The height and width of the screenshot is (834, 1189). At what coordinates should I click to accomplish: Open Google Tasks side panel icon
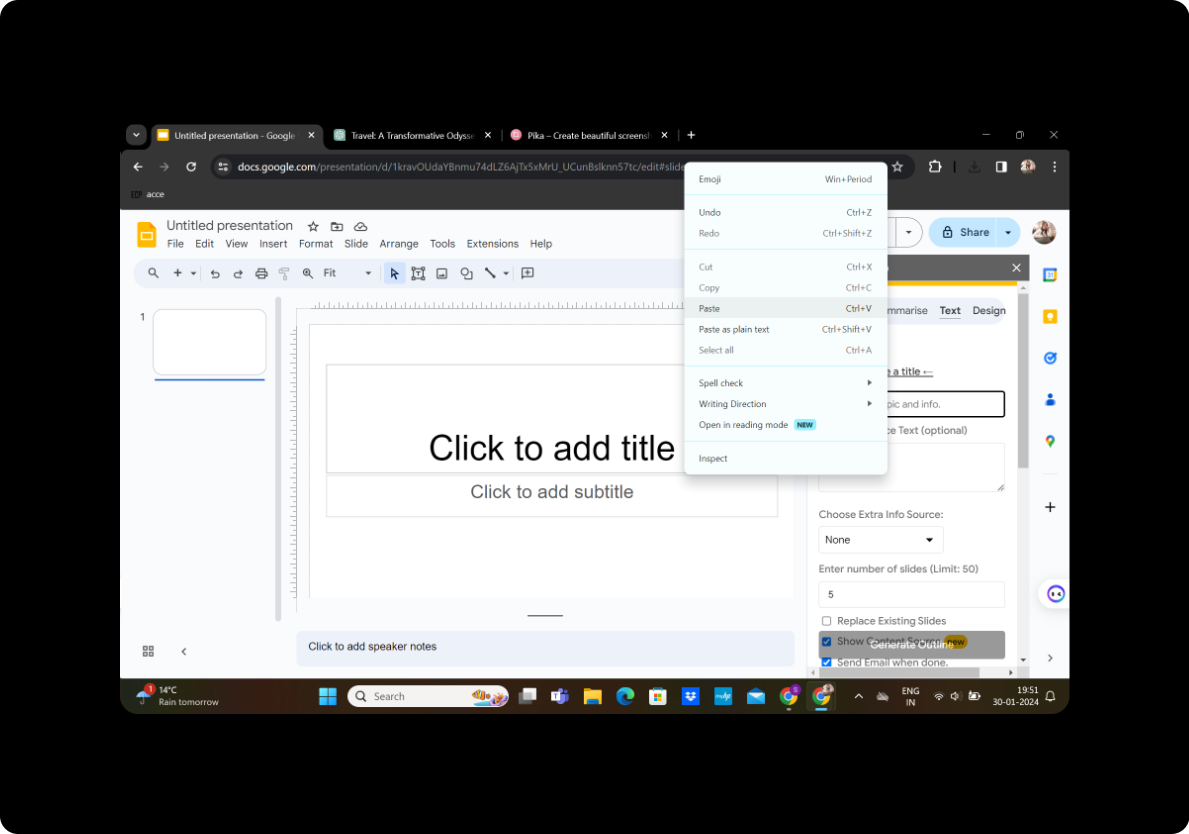point(1050,358)
